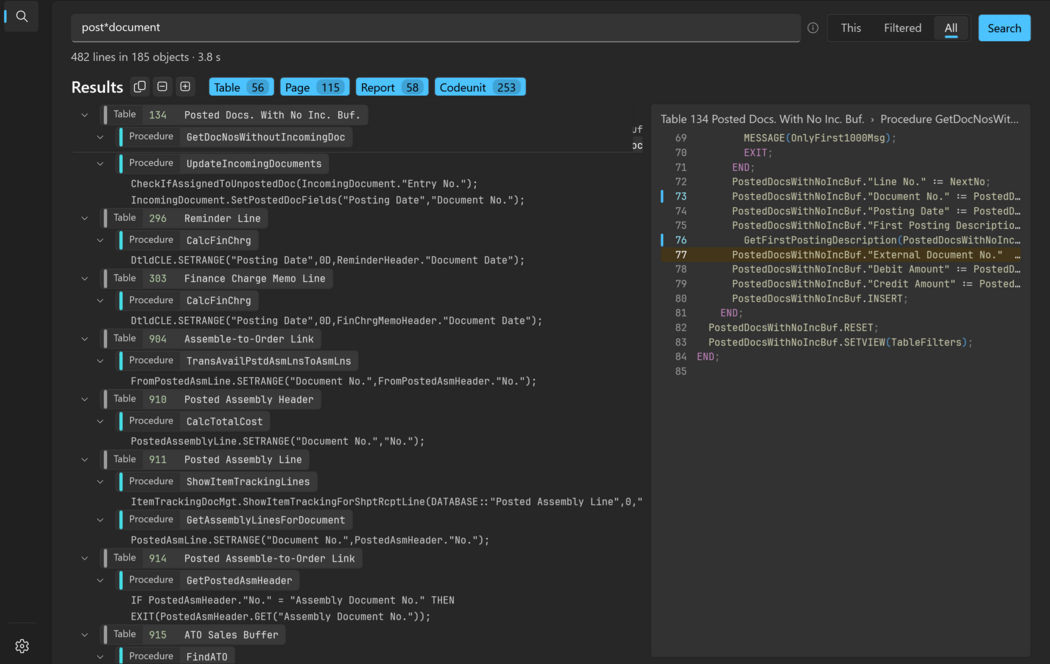Collapse the GetPostedAsmHeader procedure chevron
The image size is (1050, 664).
(100, 580)
